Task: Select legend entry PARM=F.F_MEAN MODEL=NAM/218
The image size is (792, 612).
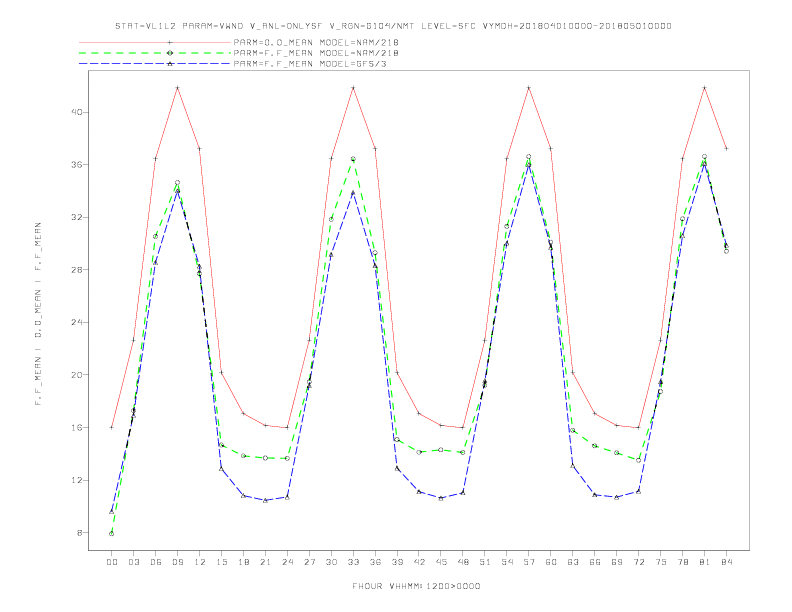Action: pyautogui.click(x=316, y=53)
